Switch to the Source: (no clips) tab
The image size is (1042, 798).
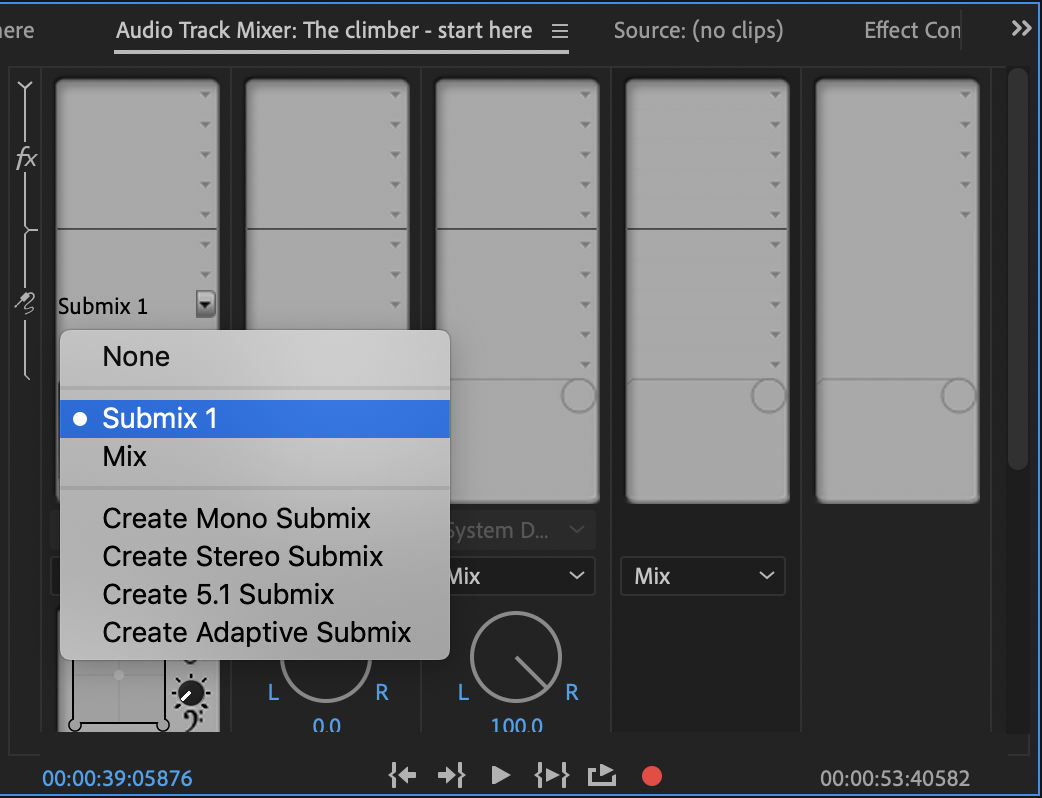696,30
